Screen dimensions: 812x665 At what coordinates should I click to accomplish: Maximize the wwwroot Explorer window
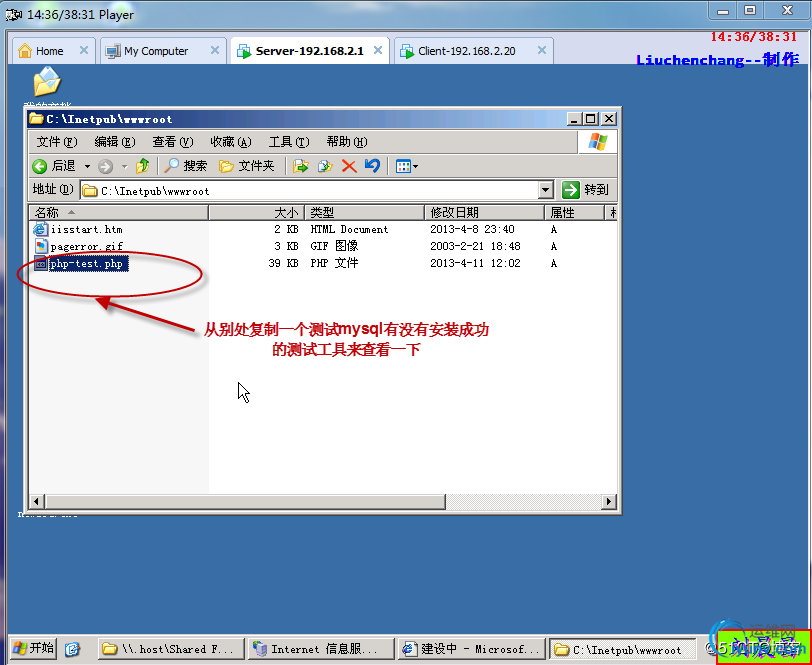(590, 119)
